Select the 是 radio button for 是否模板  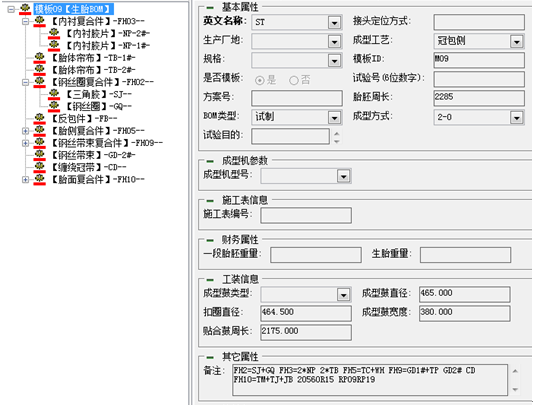pyautogui.click(x=260, y=80)
